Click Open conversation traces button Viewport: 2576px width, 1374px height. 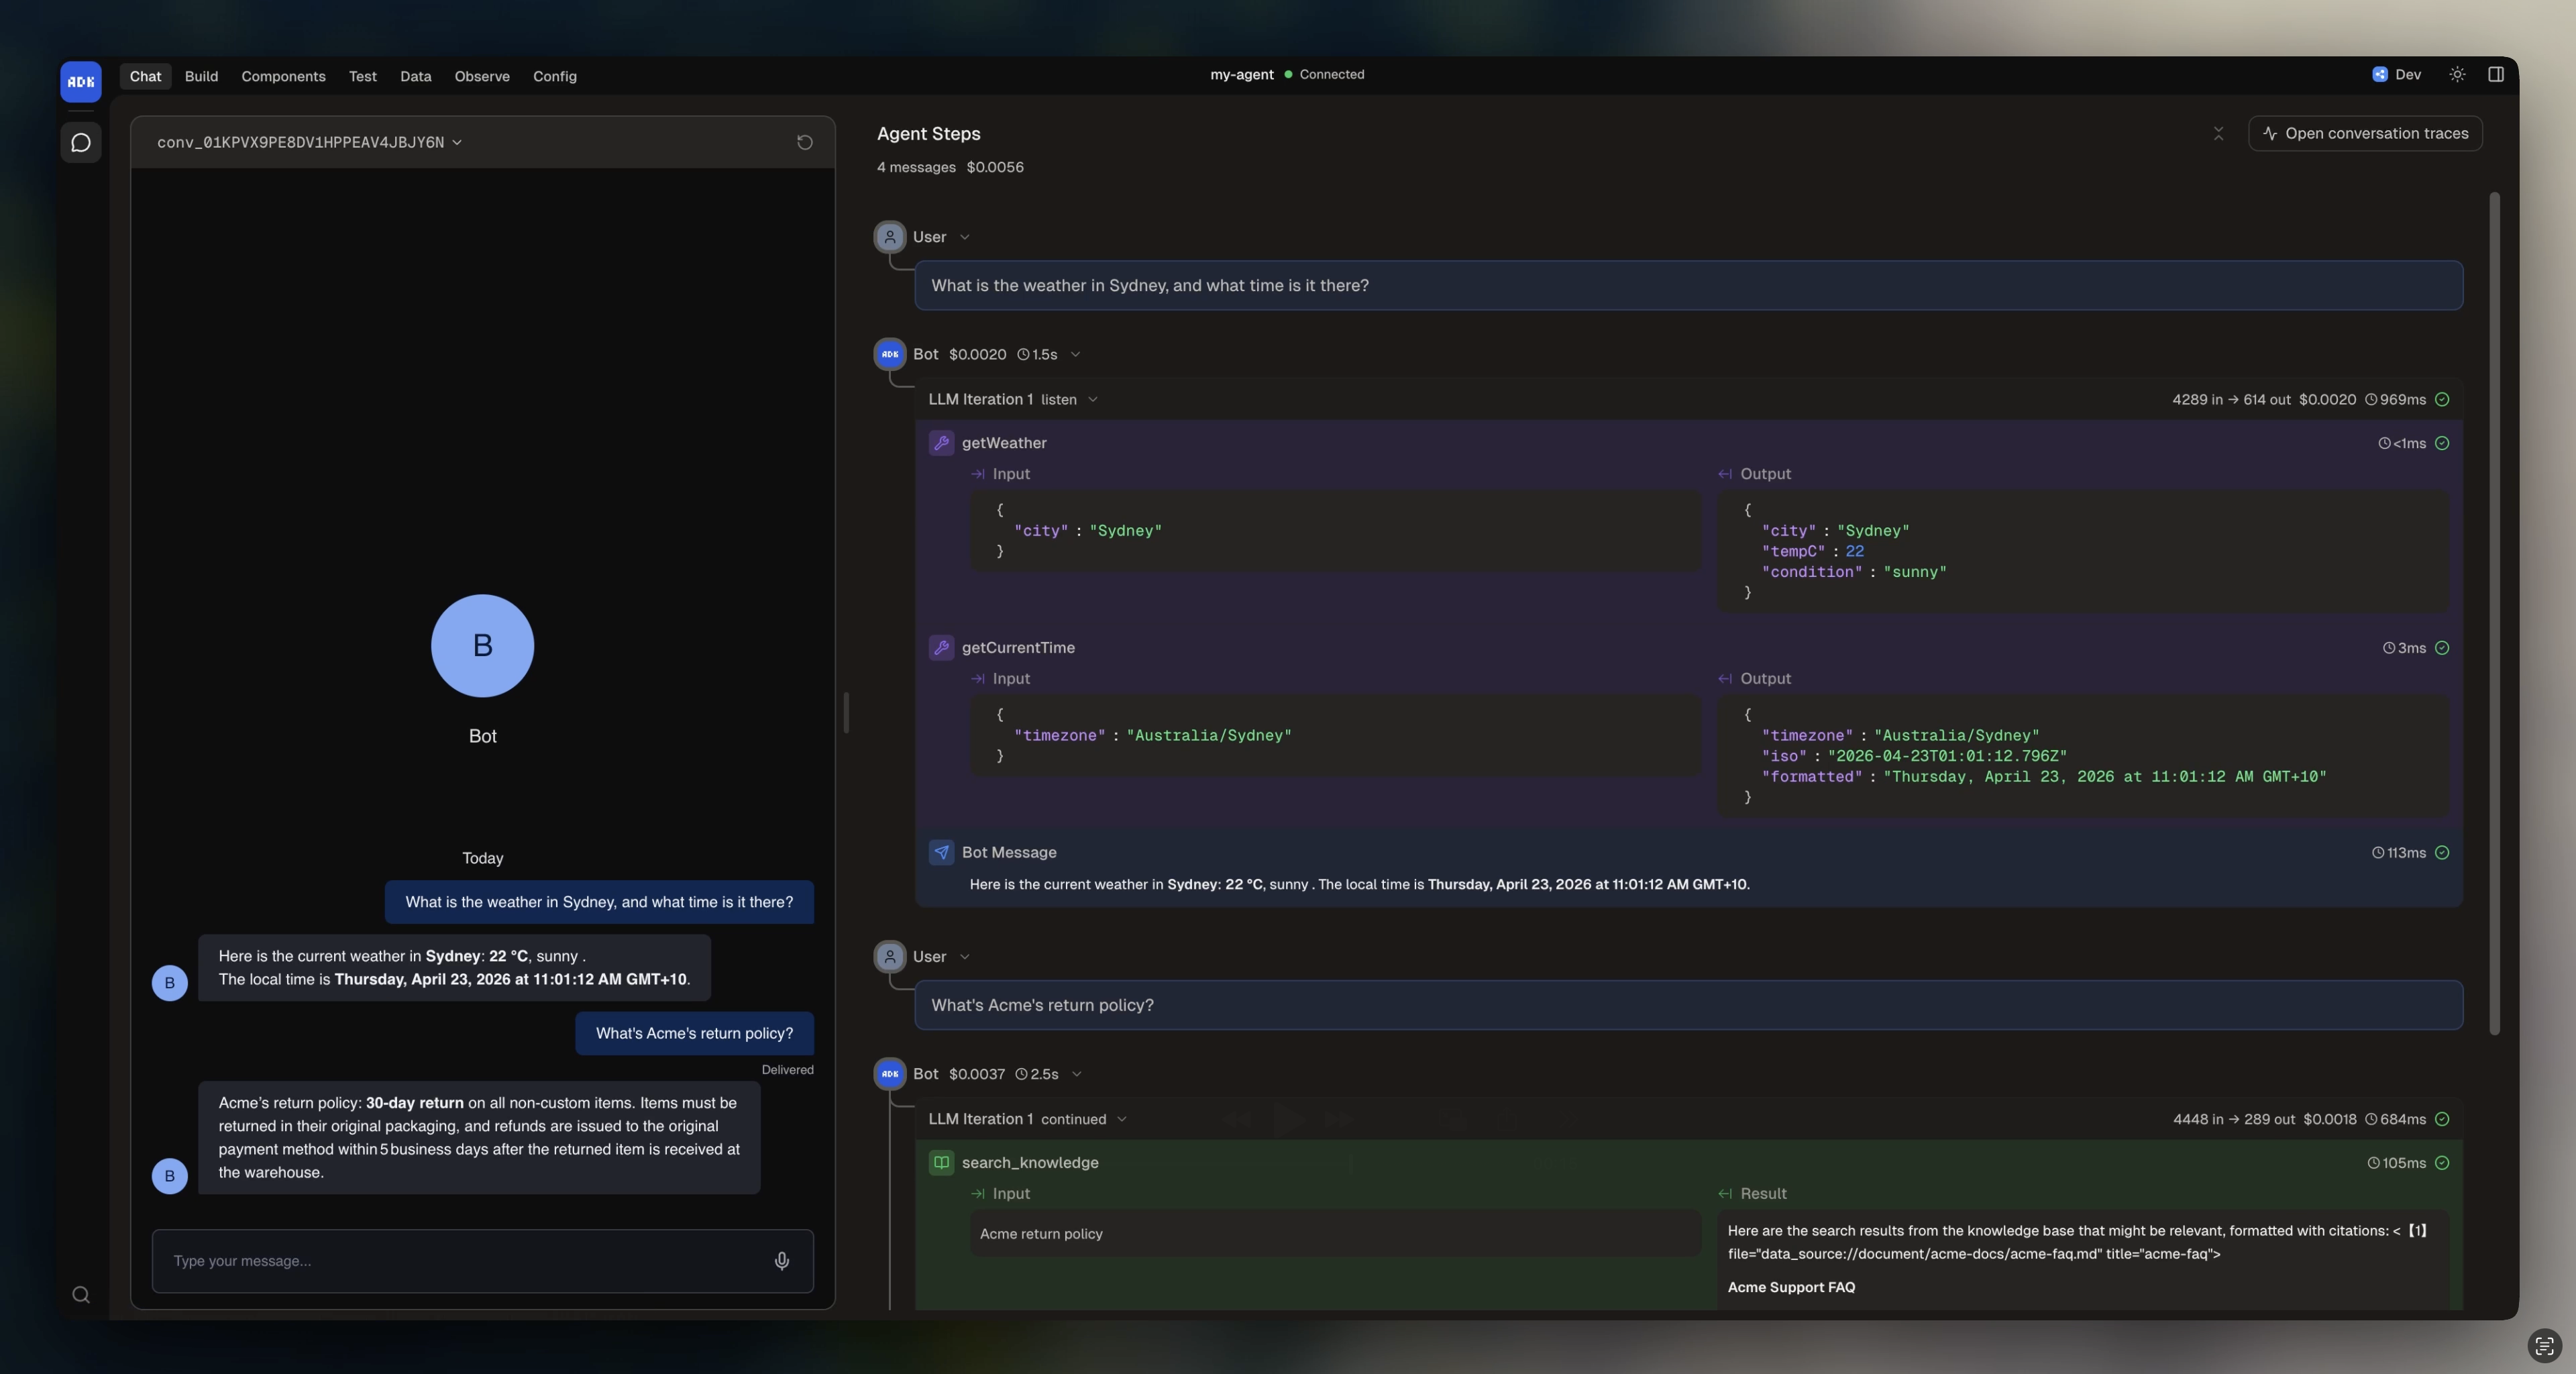point(2365,134)
